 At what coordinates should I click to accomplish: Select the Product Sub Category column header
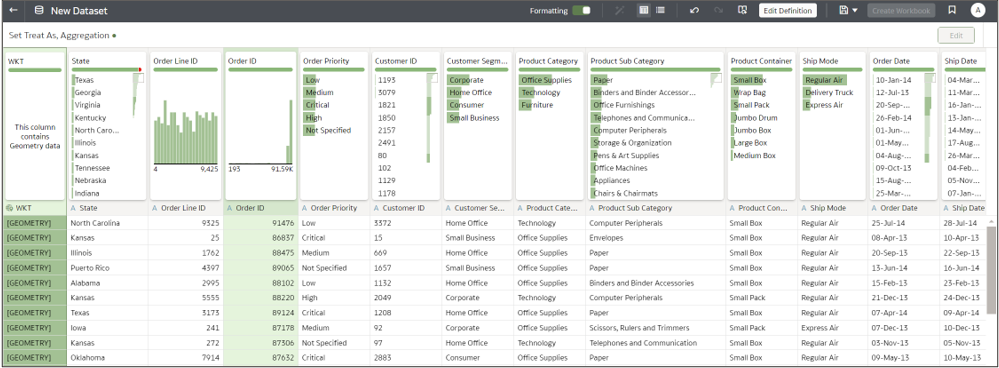(x=656, y=208)
